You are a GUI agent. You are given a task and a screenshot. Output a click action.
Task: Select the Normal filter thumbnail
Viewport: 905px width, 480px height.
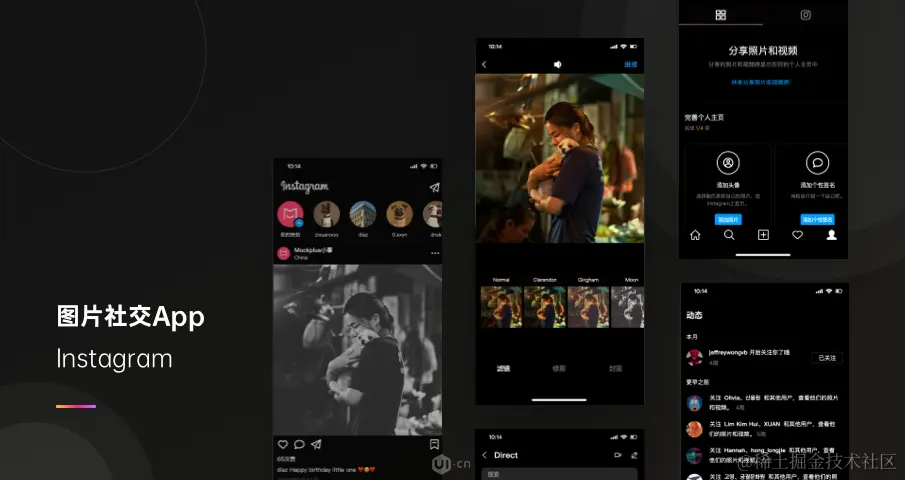point(502,307)
